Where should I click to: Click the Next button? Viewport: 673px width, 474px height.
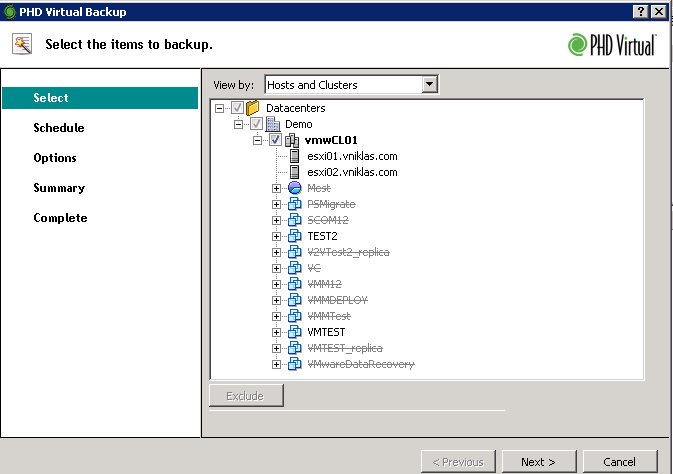pos(539,462)
